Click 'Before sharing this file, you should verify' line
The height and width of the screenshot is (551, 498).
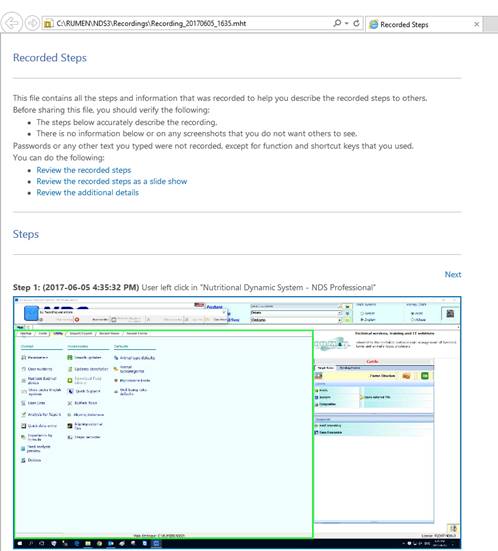tap(111, 110)
